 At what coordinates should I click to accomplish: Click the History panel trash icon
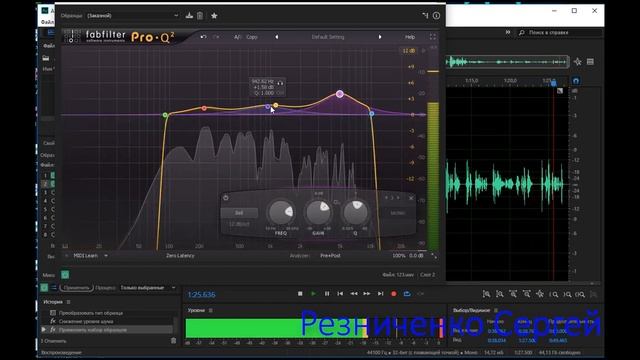[173, 340]
